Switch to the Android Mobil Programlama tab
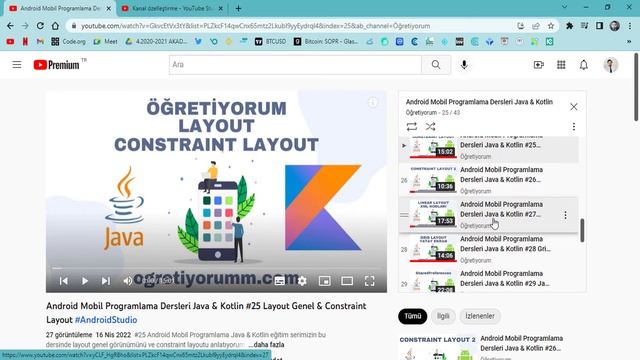The height and width of the screenshot is (360, 640). tap(60, 8)
